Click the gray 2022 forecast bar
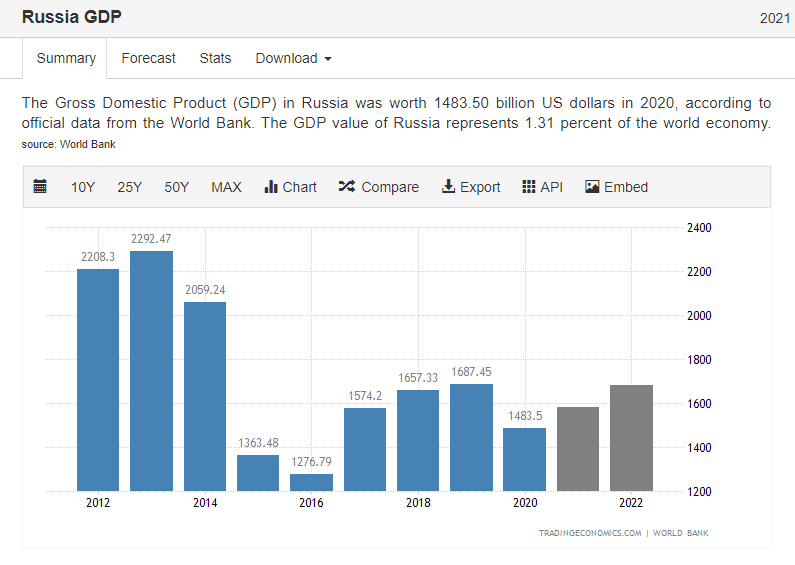This screenshot has width=795, height=565. [x=631, y=438]
